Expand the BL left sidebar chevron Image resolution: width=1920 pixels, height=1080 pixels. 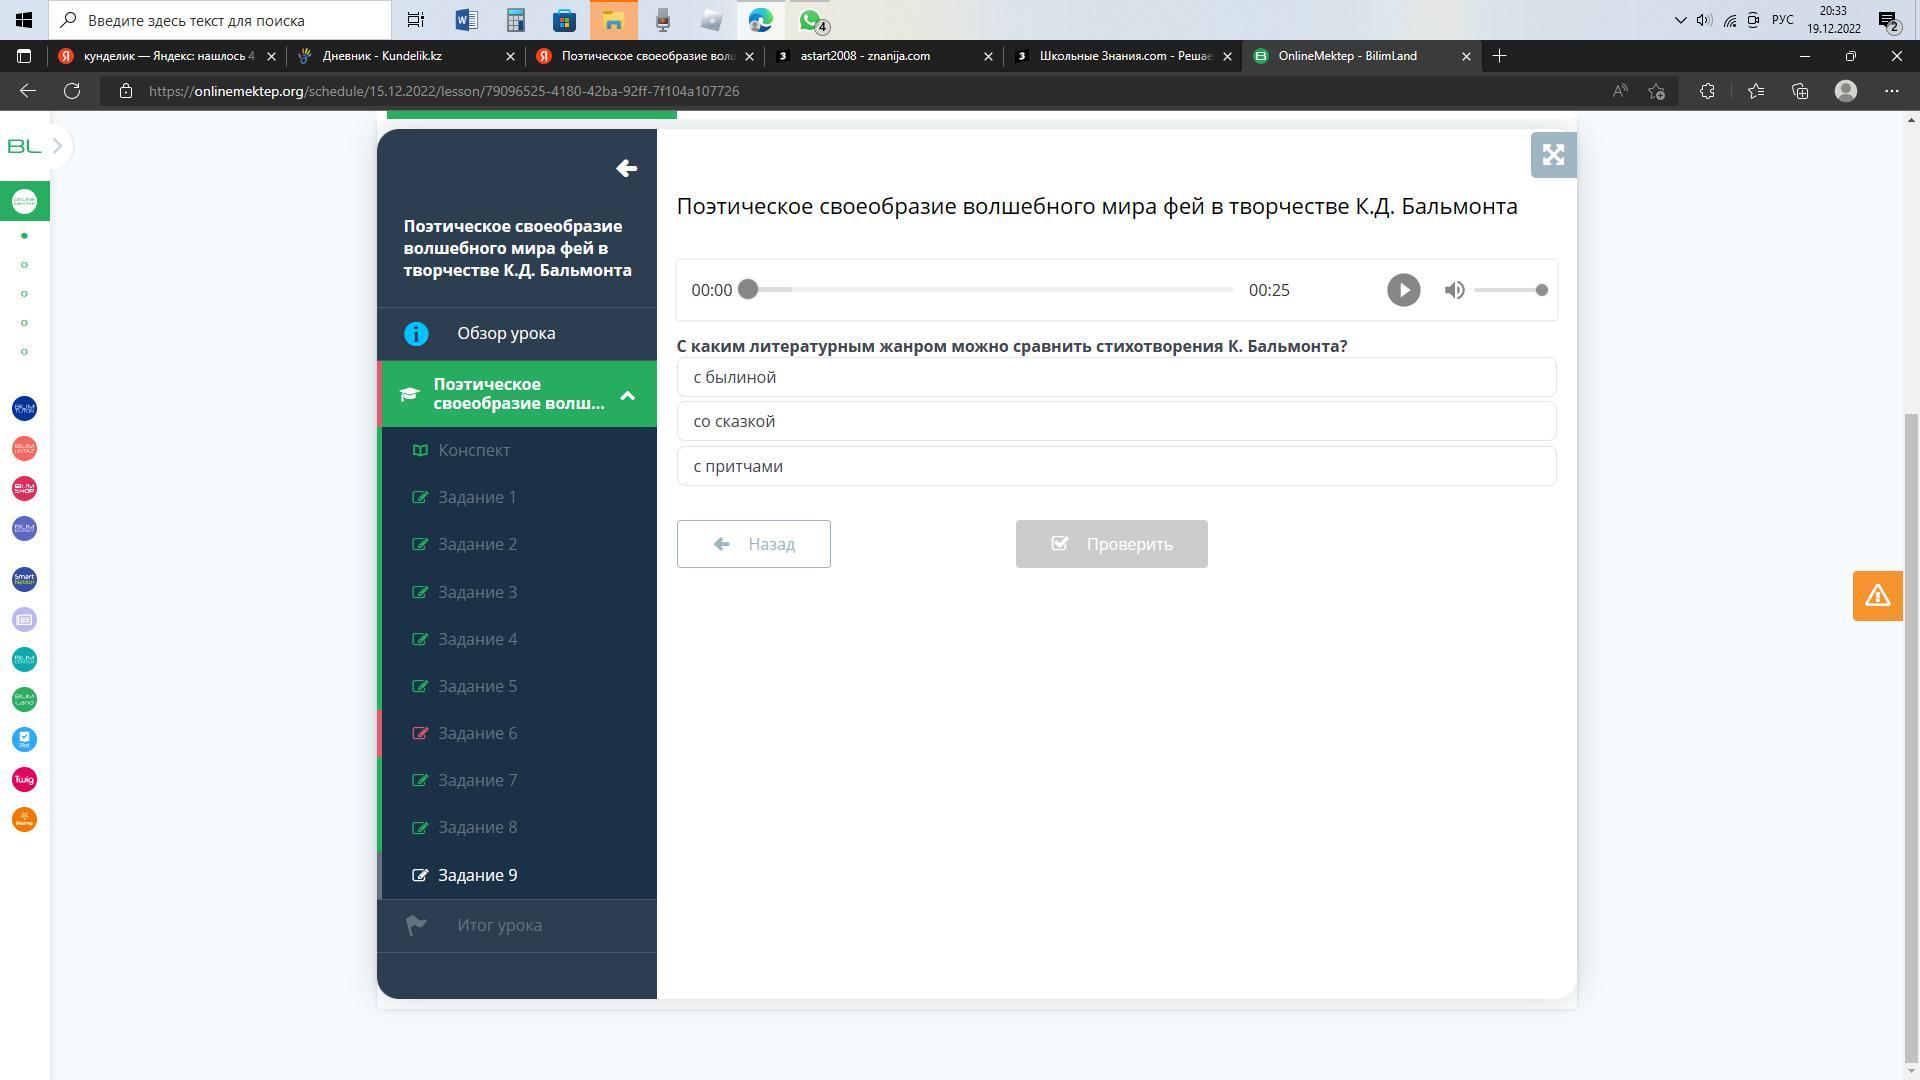(x=57, y=146)
